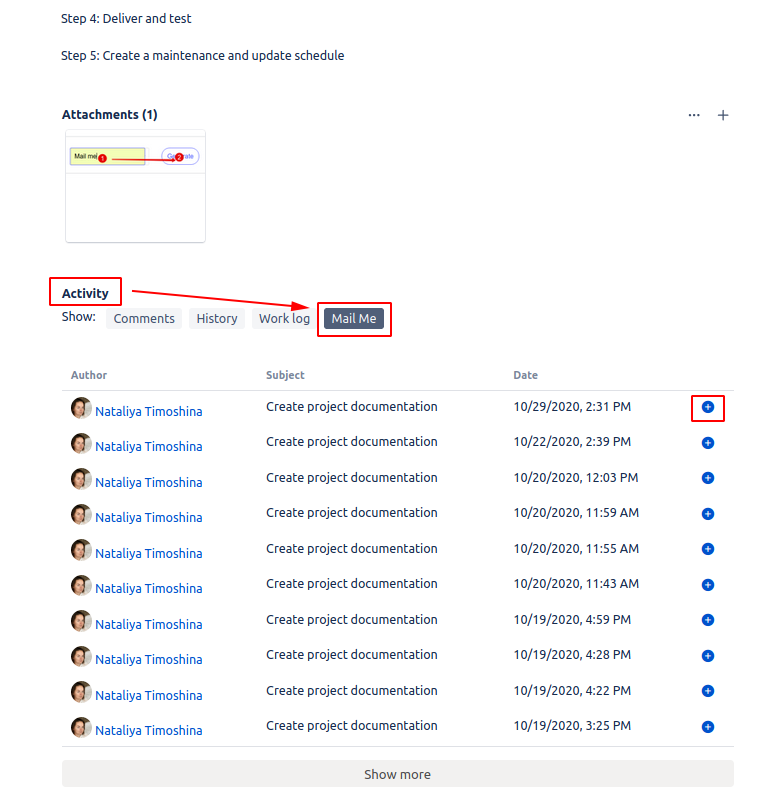The height and width of the screenshot is (795, 761).
Task: Expand the email dated 10/22/2020, 2:39 PM
Action: click(x=708, y=443)
